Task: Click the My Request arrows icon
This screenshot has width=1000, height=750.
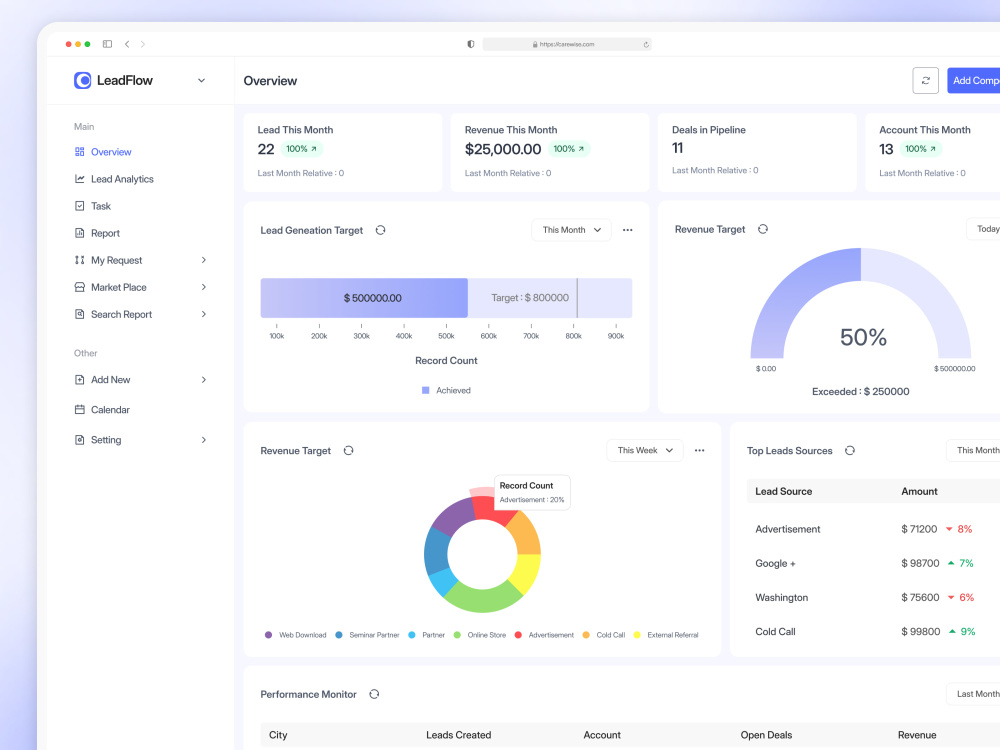Action: pos(80,260)
